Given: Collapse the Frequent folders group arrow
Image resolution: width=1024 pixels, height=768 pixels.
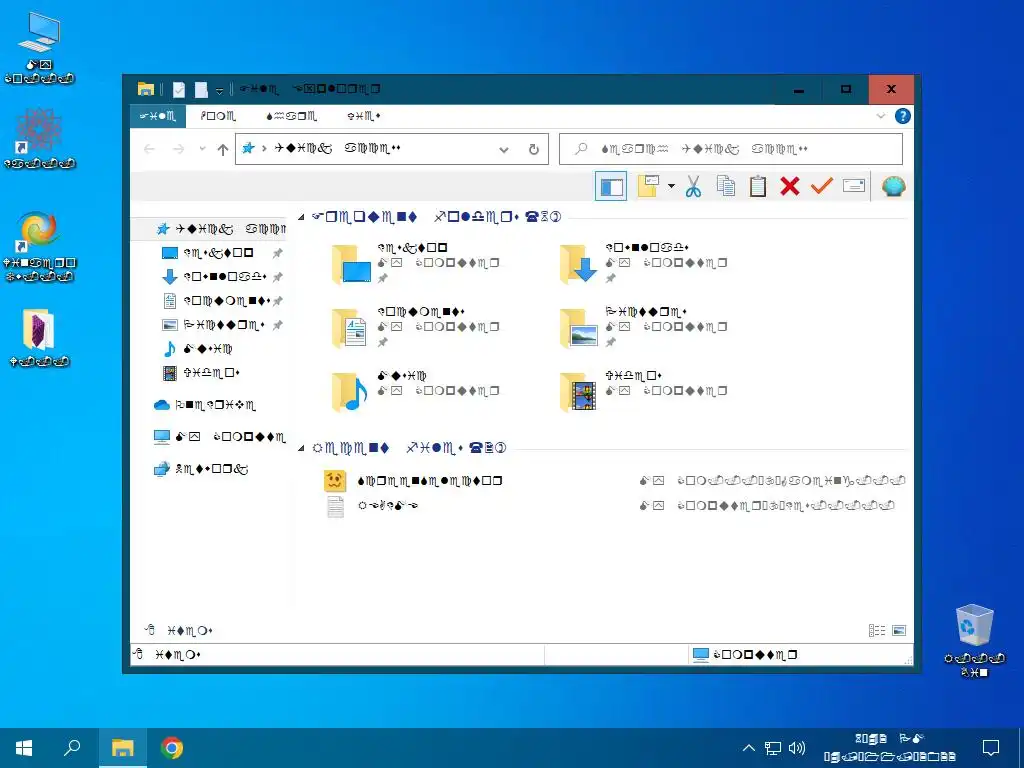Looking at the screenshot, I should [x=301, y=217].
